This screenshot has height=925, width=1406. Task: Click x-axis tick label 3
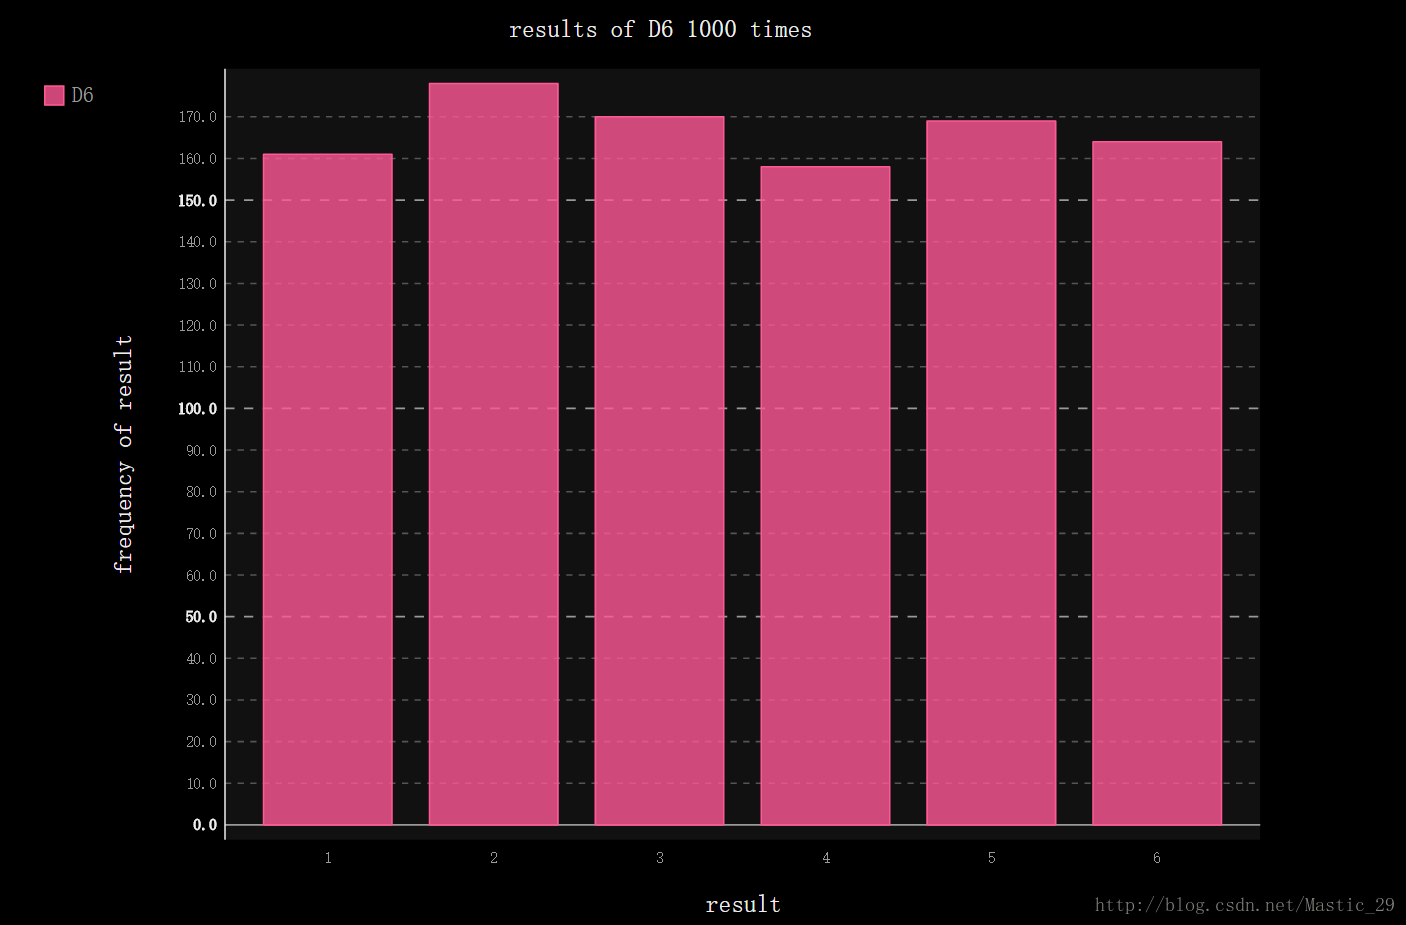(x=660, y=858)
